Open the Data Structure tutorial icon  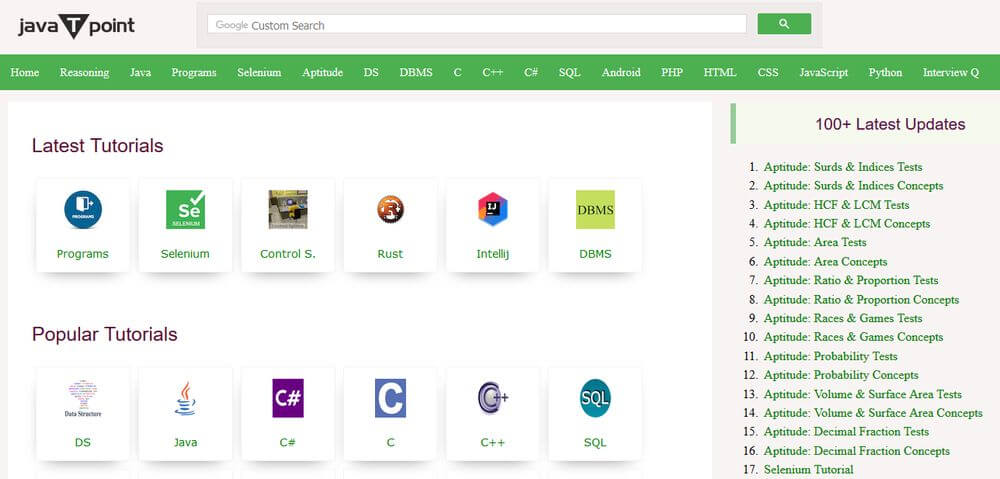click(83, 398)
